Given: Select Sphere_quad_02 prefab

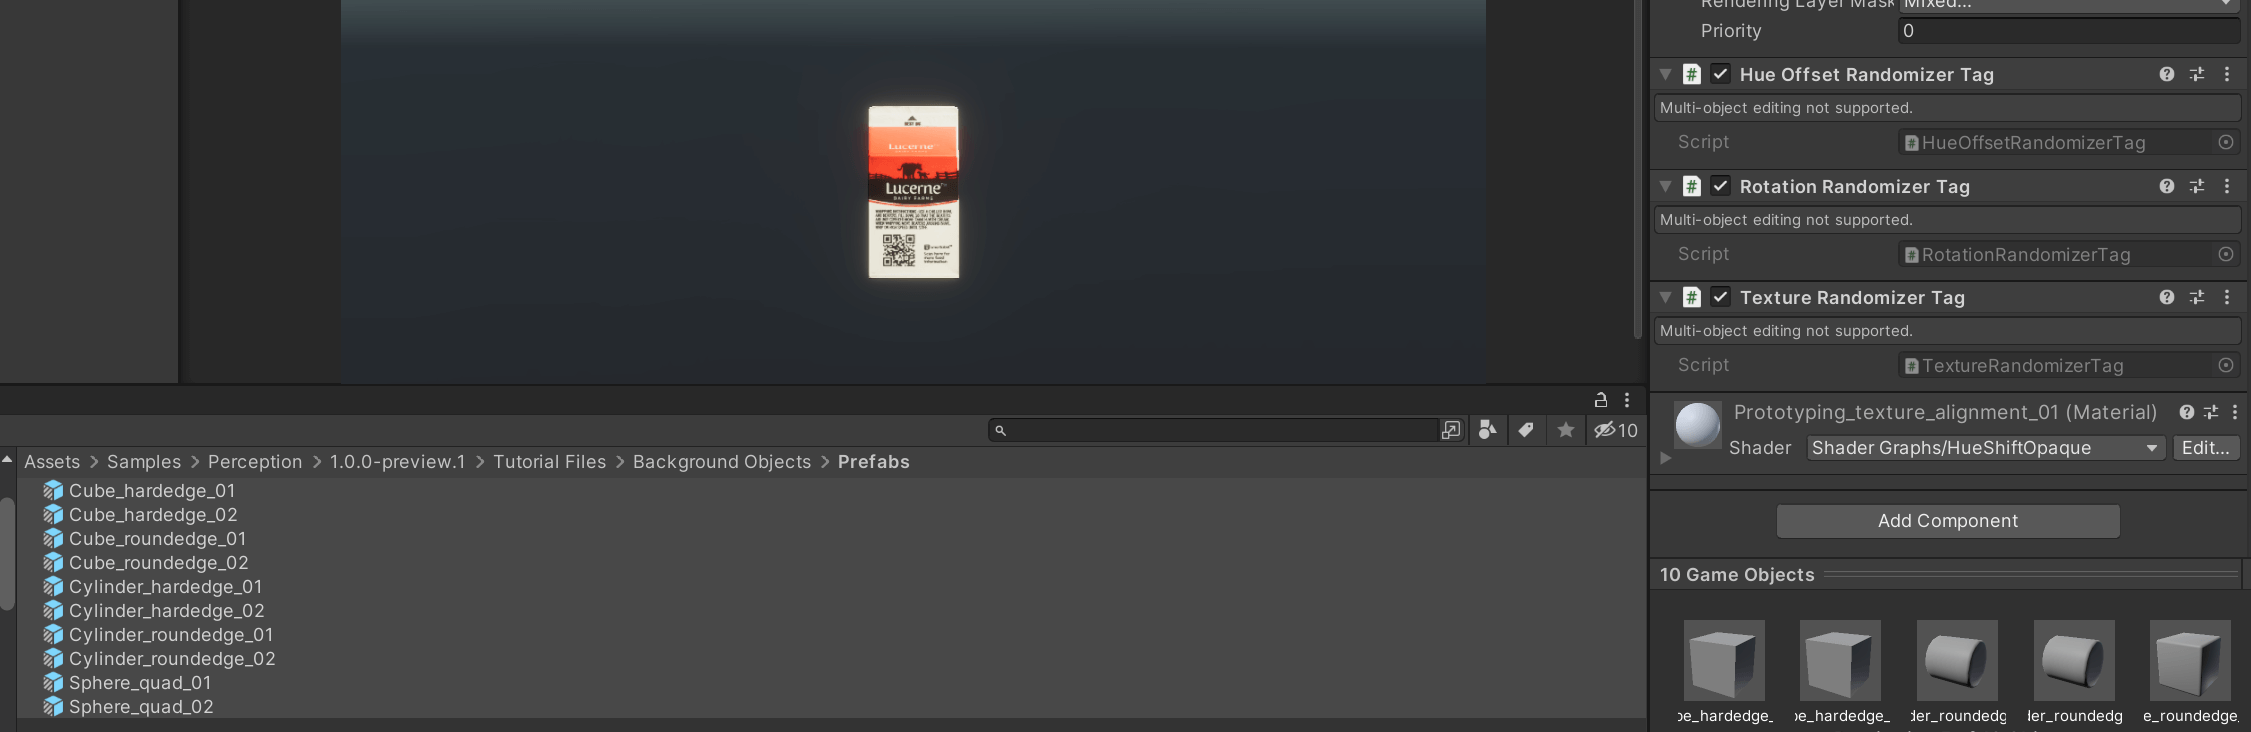Looking at the screenshot, I should click(x=141, y=707).
